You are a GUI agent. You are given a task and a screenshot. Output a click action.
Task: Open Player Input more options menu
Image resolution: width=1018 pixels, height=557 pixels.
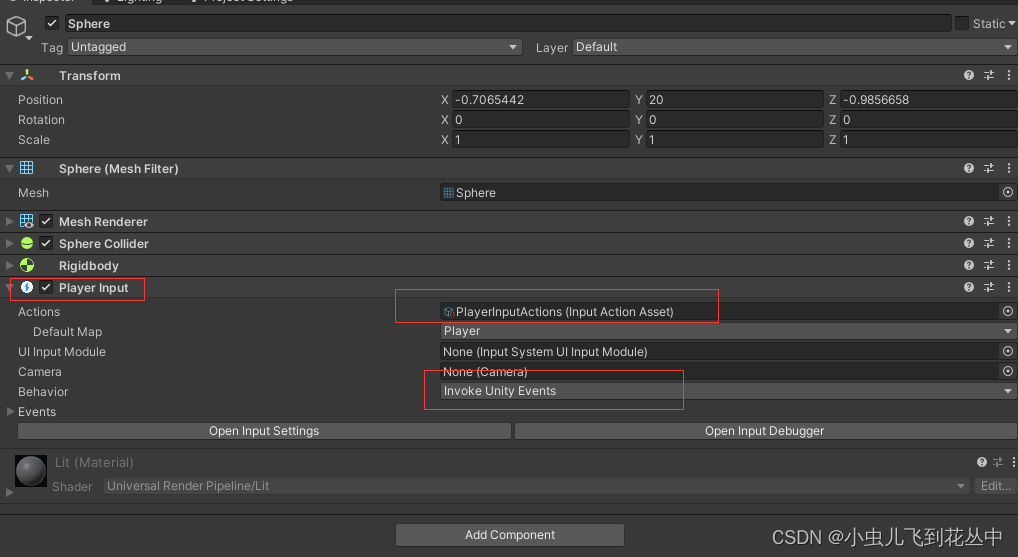pyautogui.click(x=1008, y=287)
